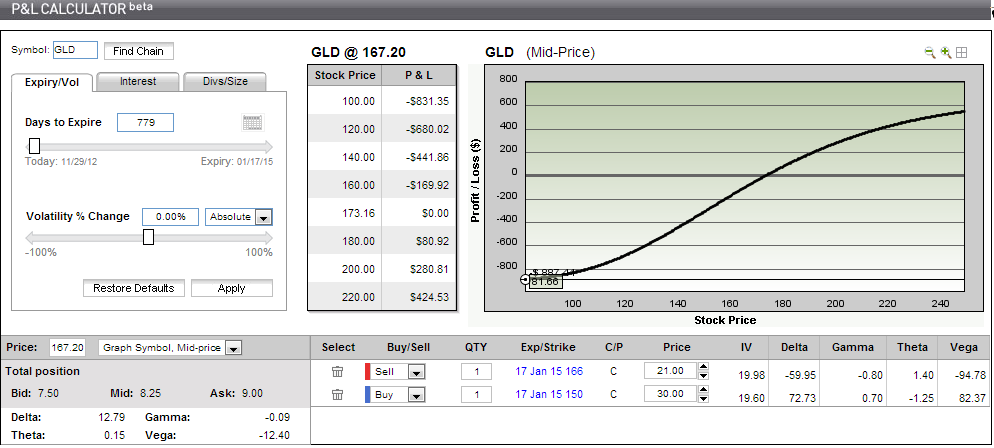Click the -94.78 vega value
994x448 pixels.
point(968,375)
